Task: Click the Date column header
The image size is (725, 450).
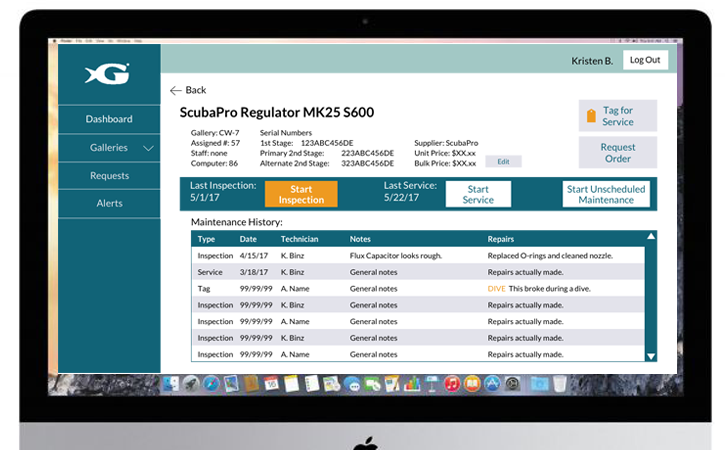Action: pyautogui.click(x=248, y=239)
